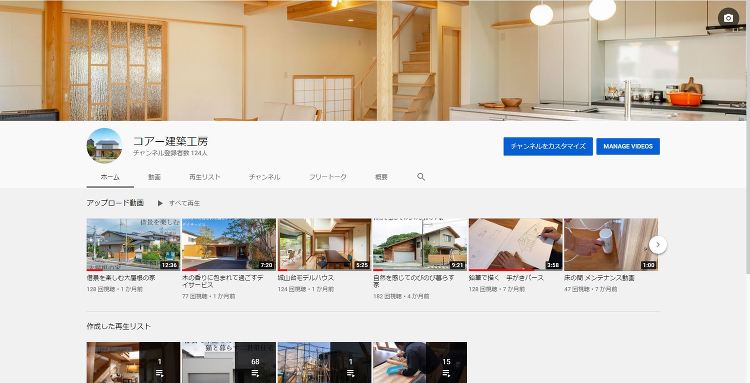Open the construction-site playlist with 1 video
Viewport: 750px width, 383px height.
(x=324, y=362)
